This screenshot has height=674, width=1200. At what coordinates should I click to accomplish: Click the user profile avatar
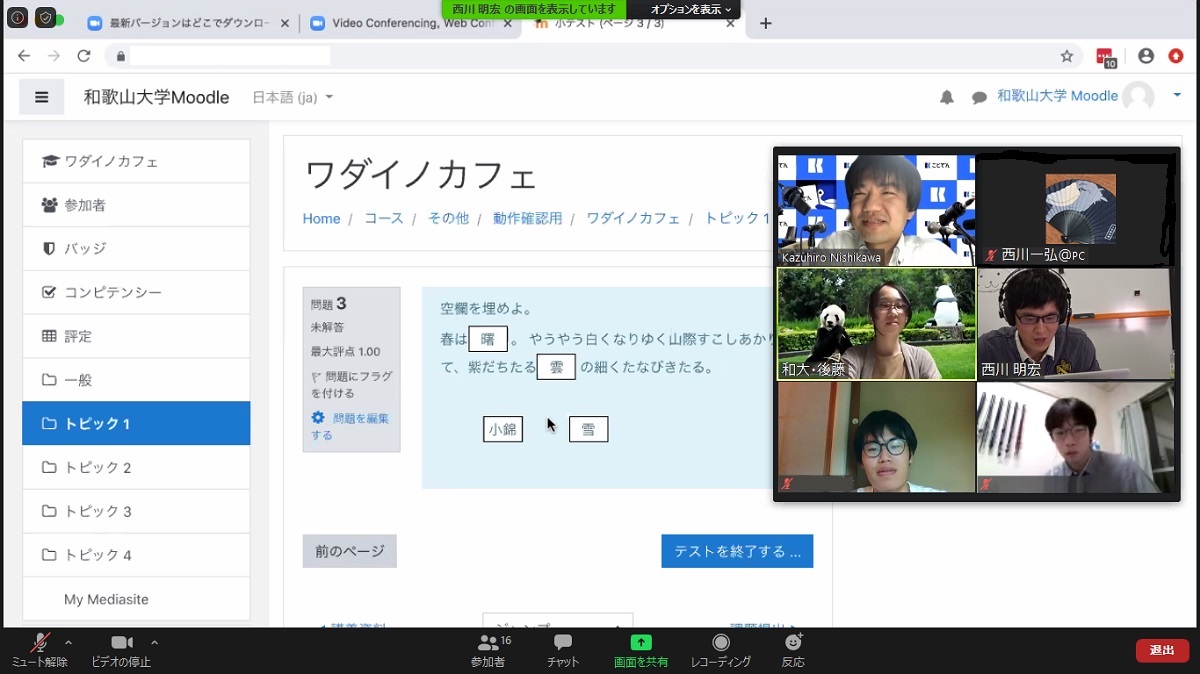pyautogui.click(x=1138, y=97)
